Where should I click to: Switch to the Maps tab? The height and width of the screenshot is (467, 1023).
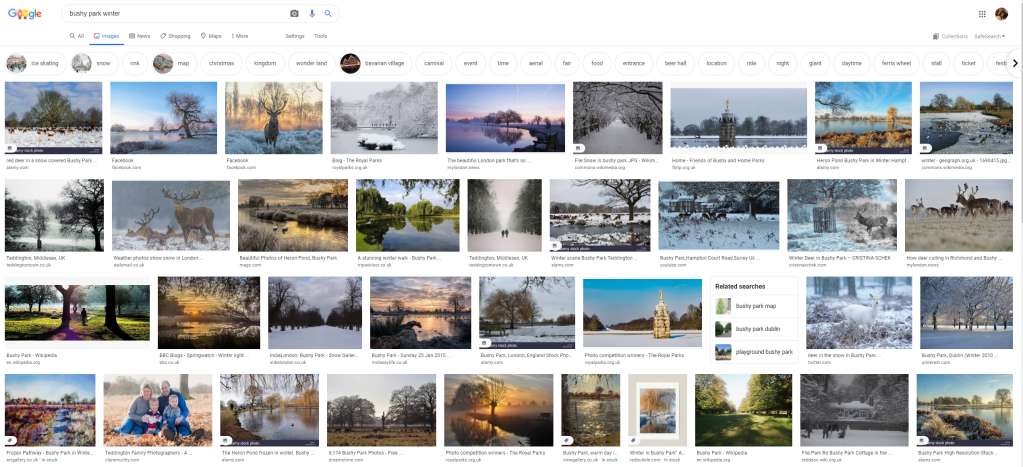click(211, 36)
